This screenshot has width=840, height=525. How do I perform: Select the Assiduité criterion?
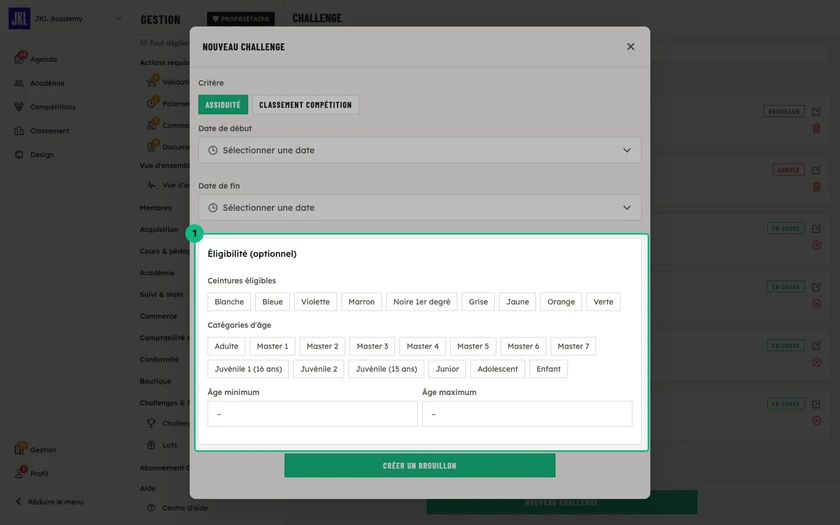(223, 105)
